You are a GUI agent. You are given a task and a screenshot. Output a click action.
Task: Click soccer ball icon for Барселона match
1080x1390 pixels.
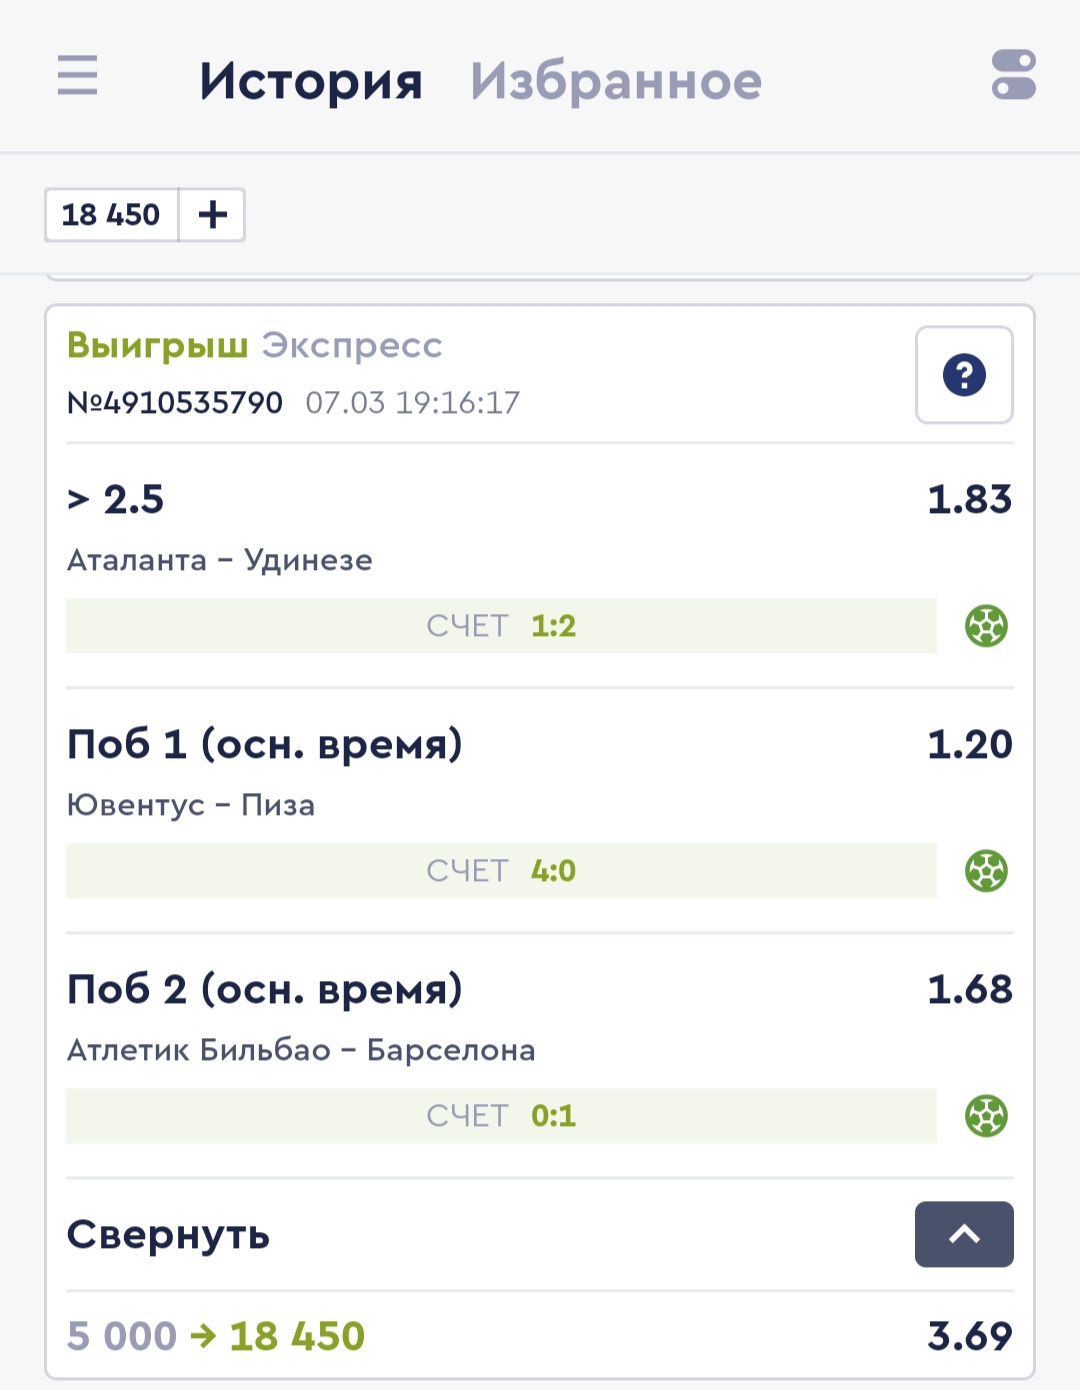point(986,1116)
